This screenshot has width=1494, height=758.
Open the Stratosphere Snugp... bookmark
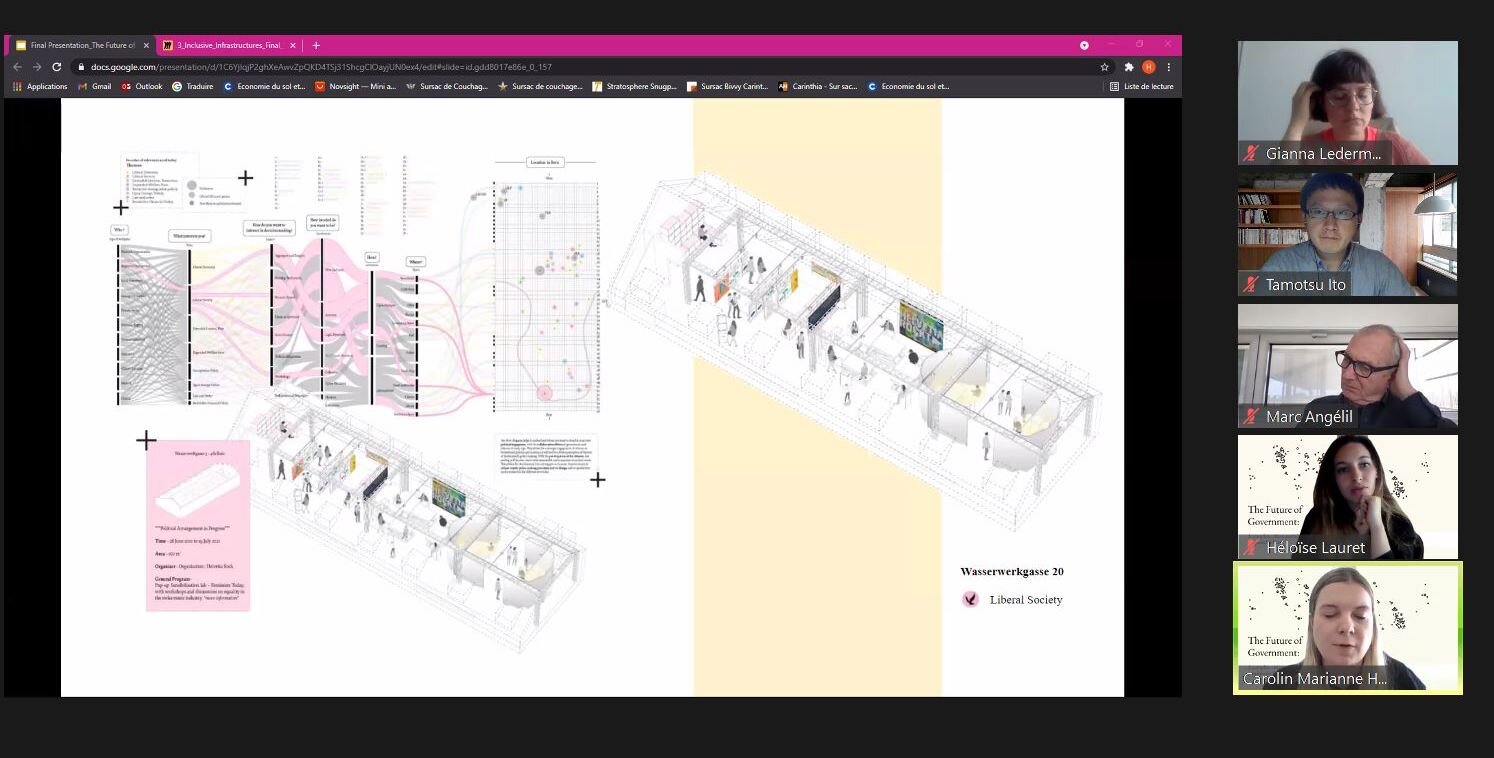[635, 87]
